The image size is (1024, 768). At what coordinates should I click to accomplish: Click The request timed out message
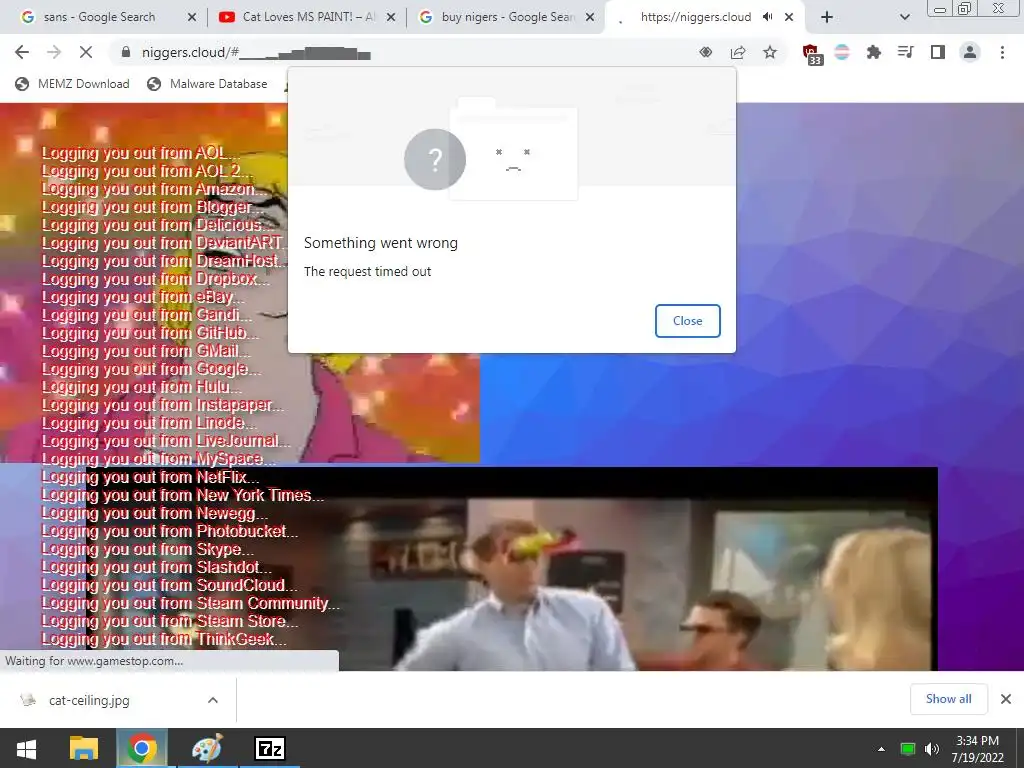point(367,271)
